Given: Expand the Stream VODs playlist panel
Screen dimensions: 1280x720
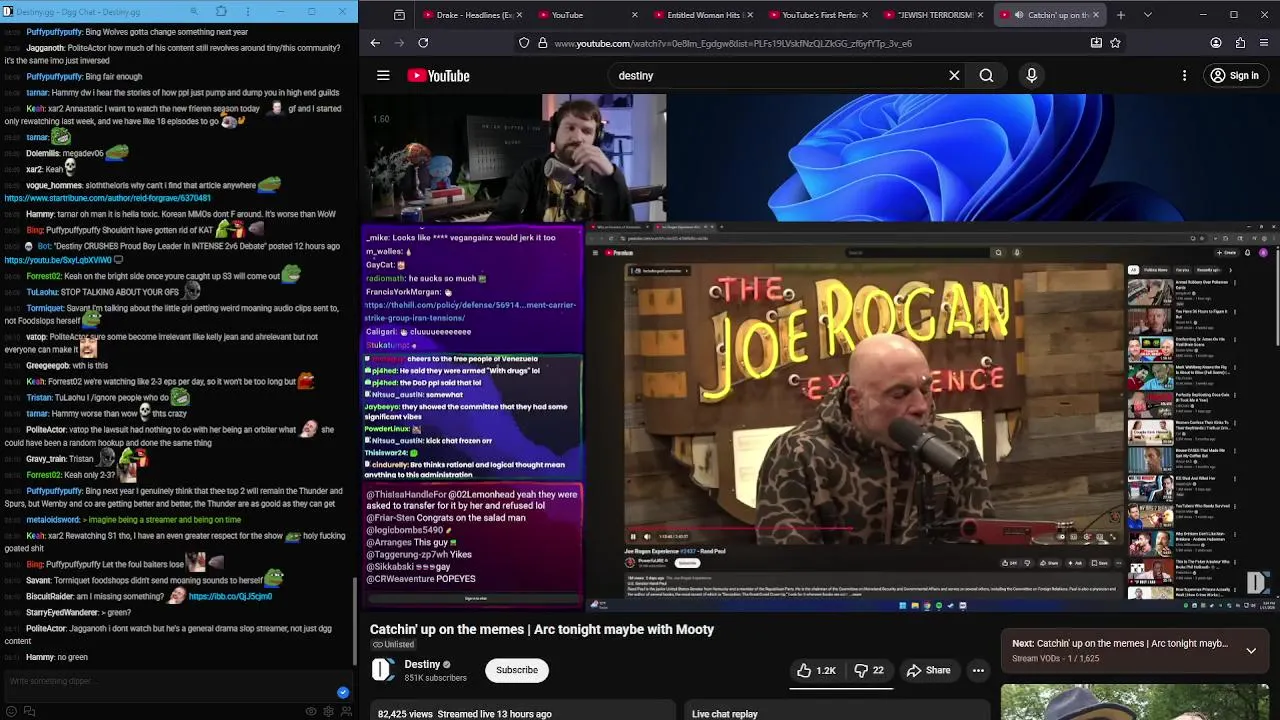Looking at the screenshot, I should [1251, 650].
